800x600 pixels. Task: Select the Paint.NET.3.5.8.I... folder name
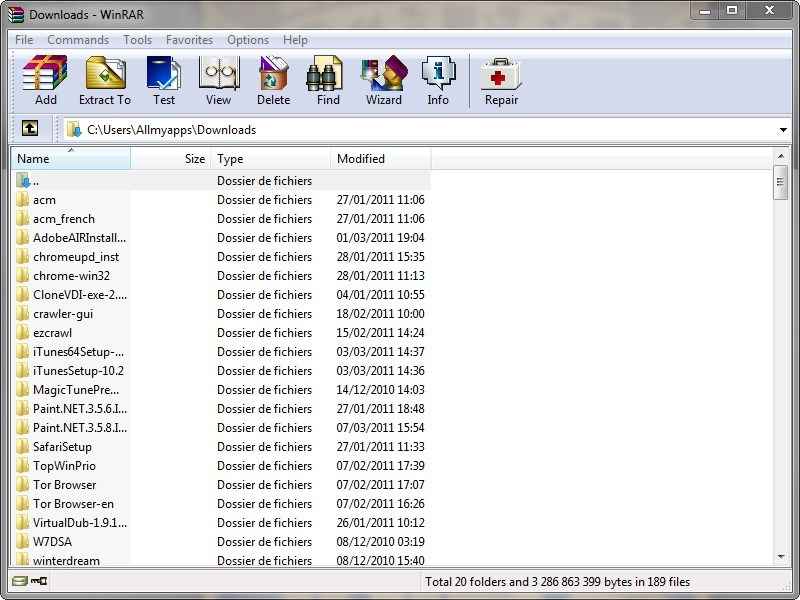pyautogui.click(x=80, y=428)
